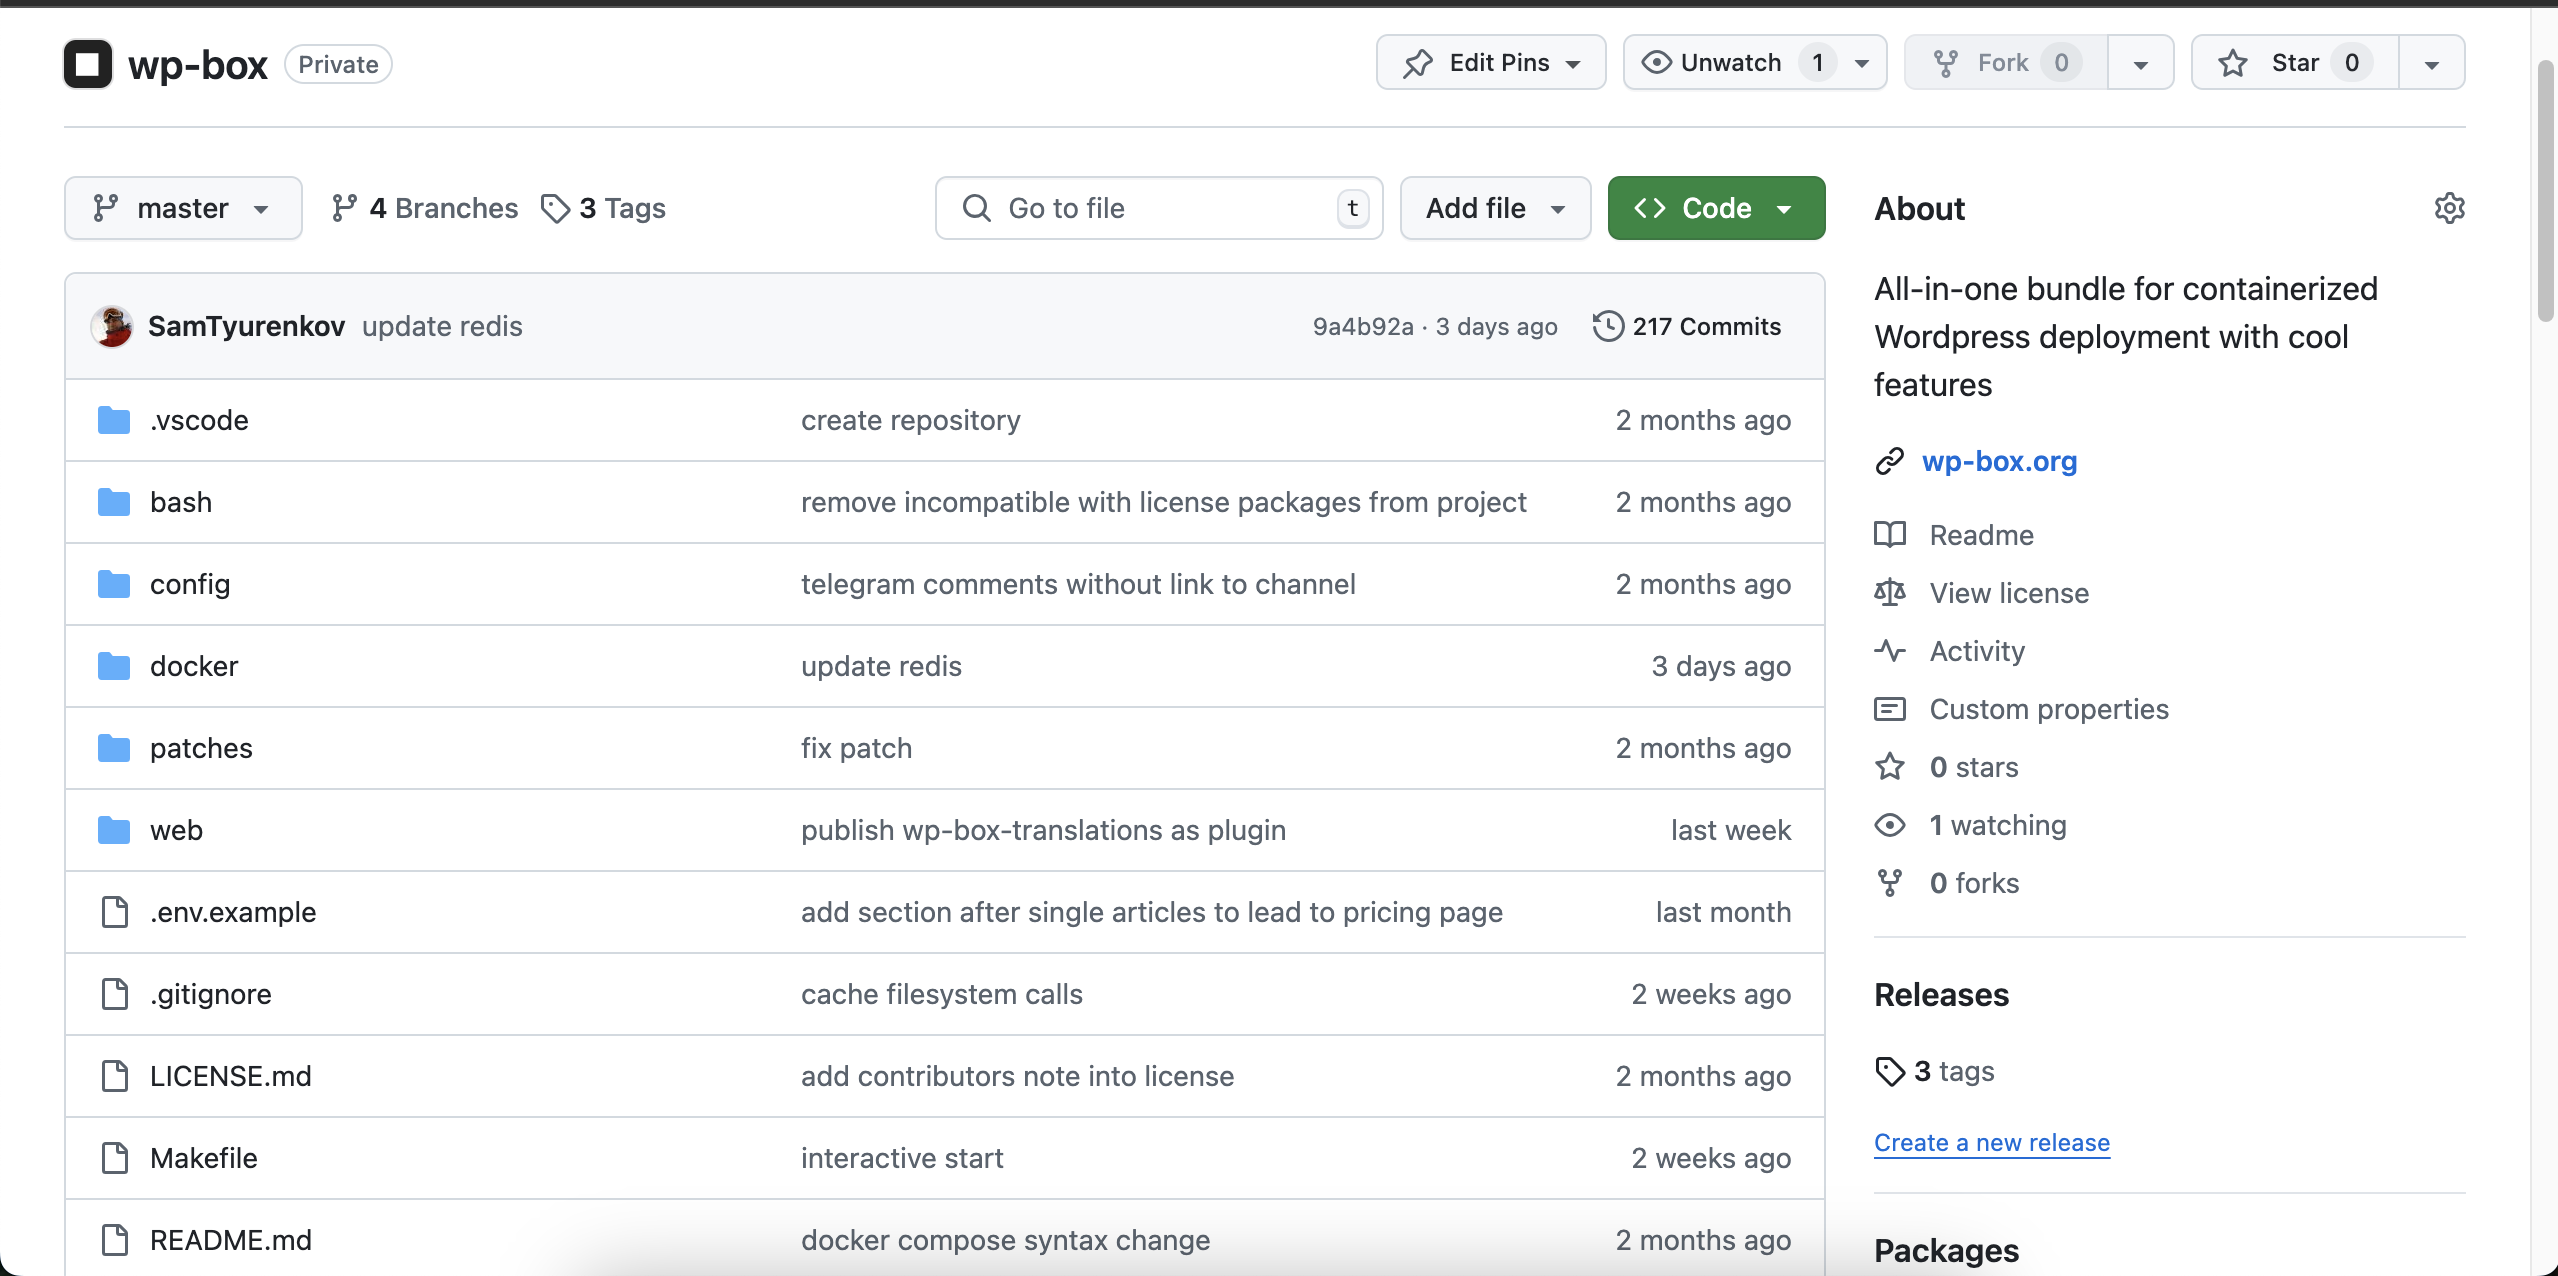Click the tag icon under Releases
The height and width of the screenshot is (1276, 2558).
pos(1889,1071)
